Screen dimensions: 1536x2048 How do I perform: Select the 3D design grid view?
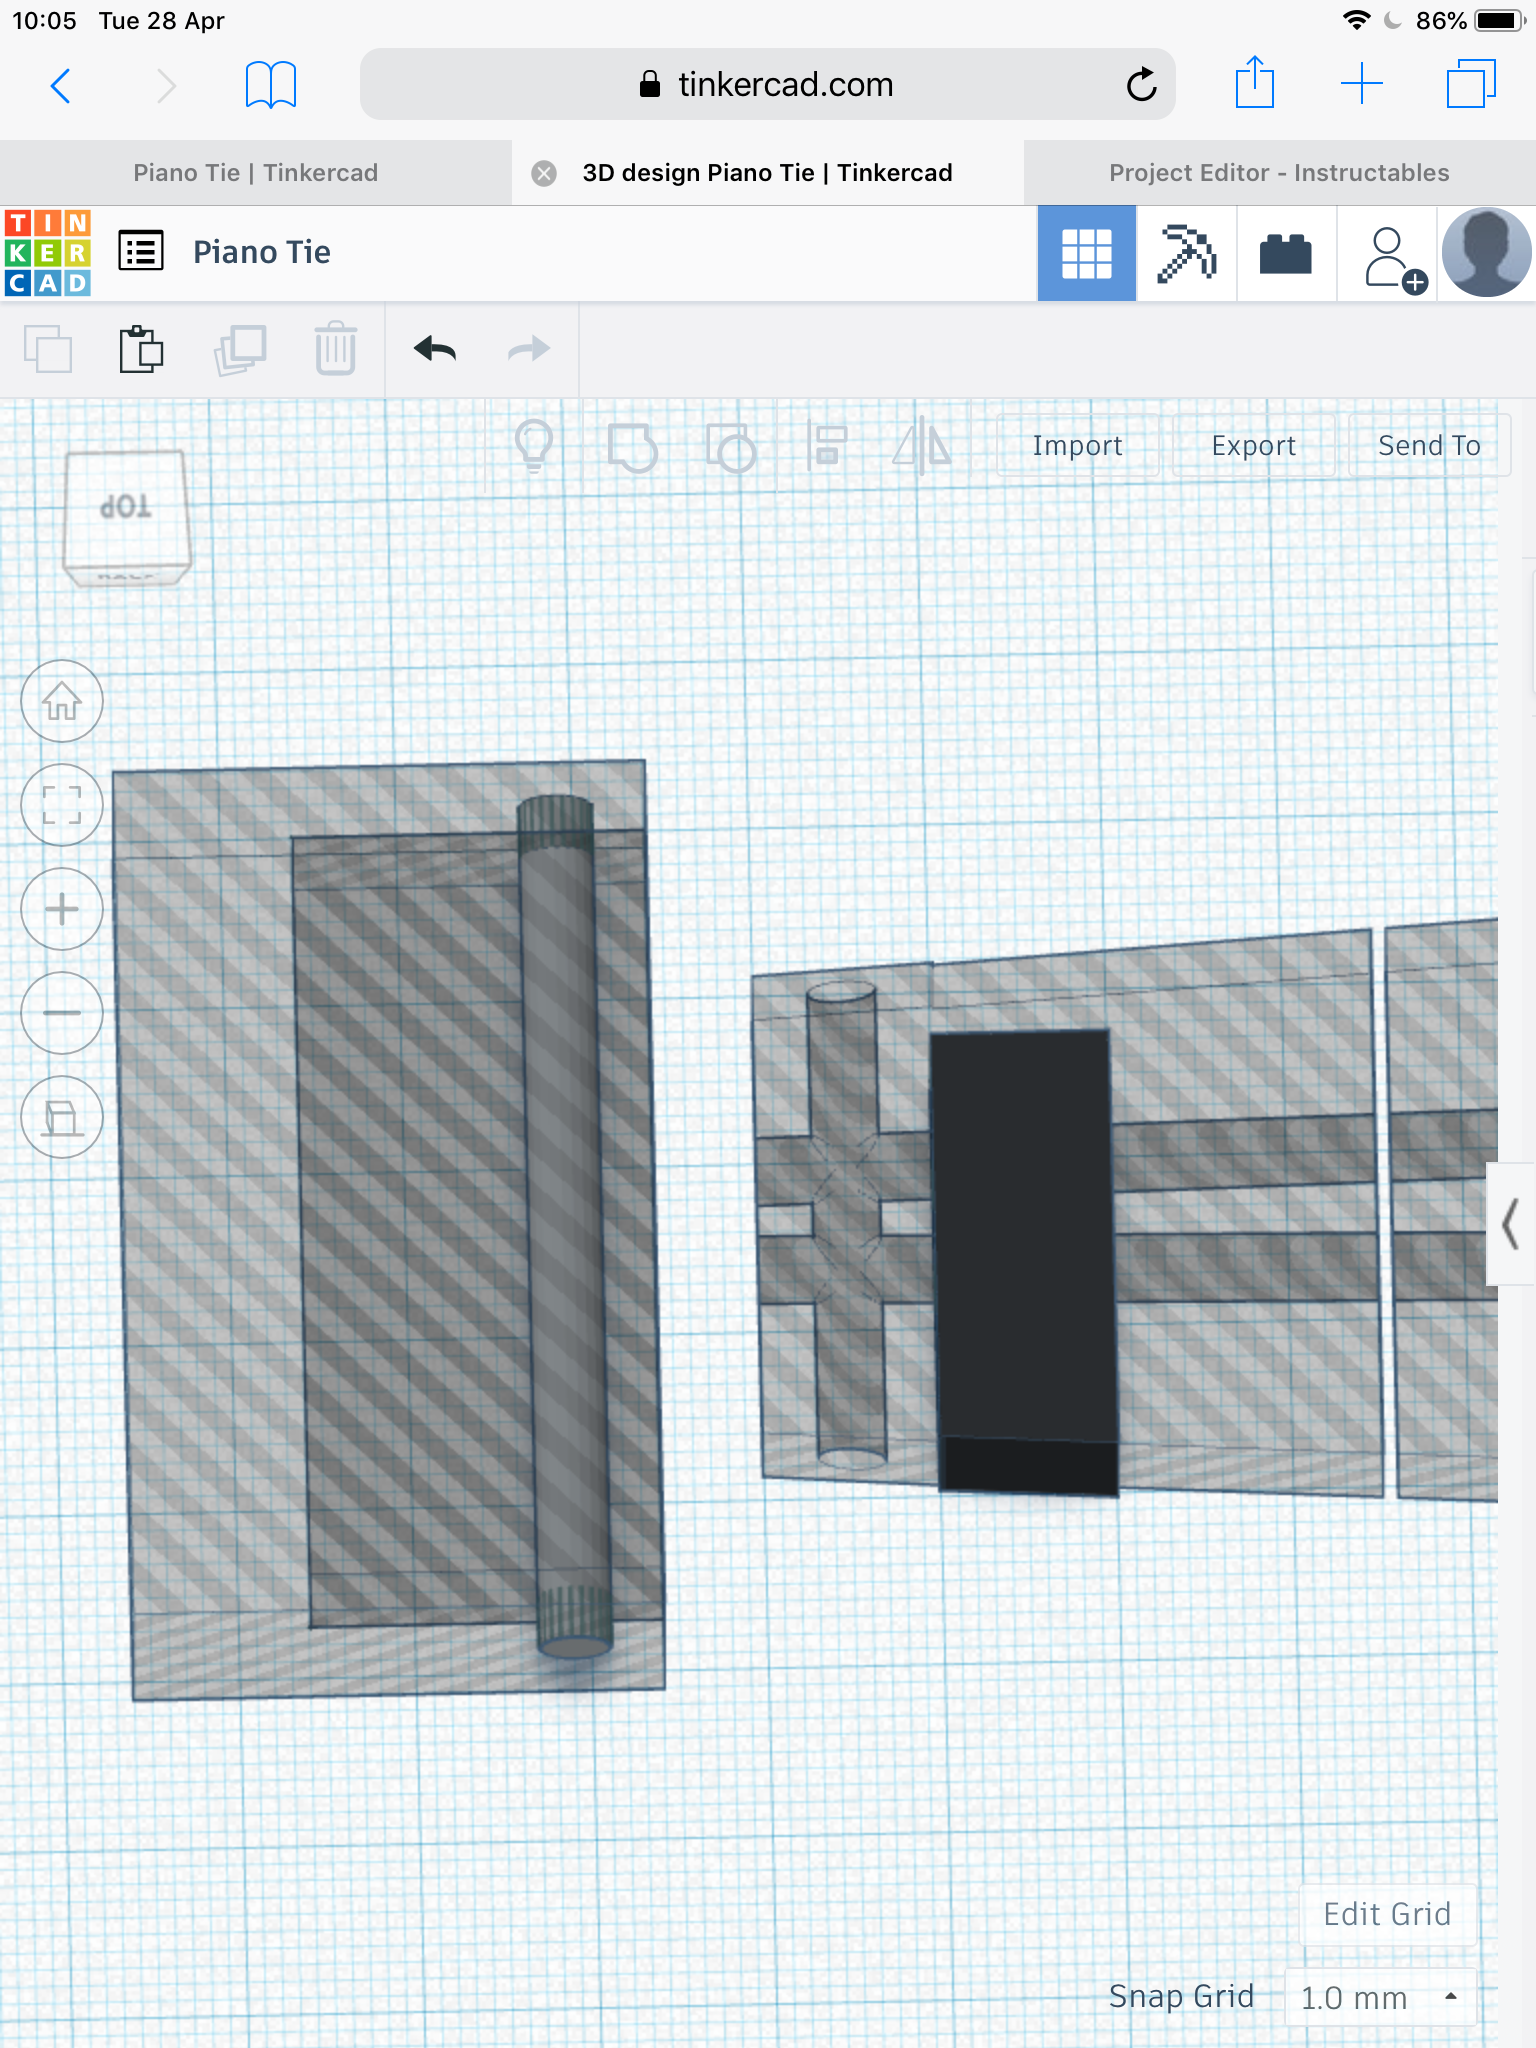tap(1087, 254)
